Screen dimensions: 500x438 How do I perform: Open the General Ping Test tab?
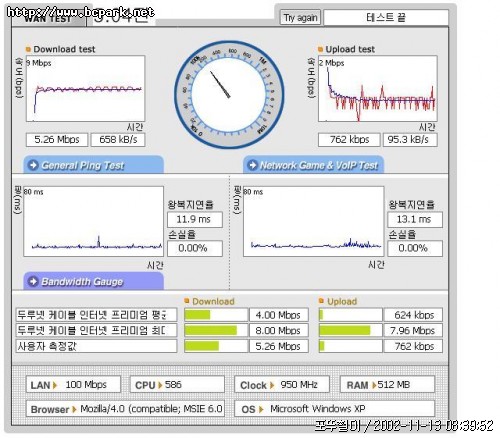tap(93, 165)
